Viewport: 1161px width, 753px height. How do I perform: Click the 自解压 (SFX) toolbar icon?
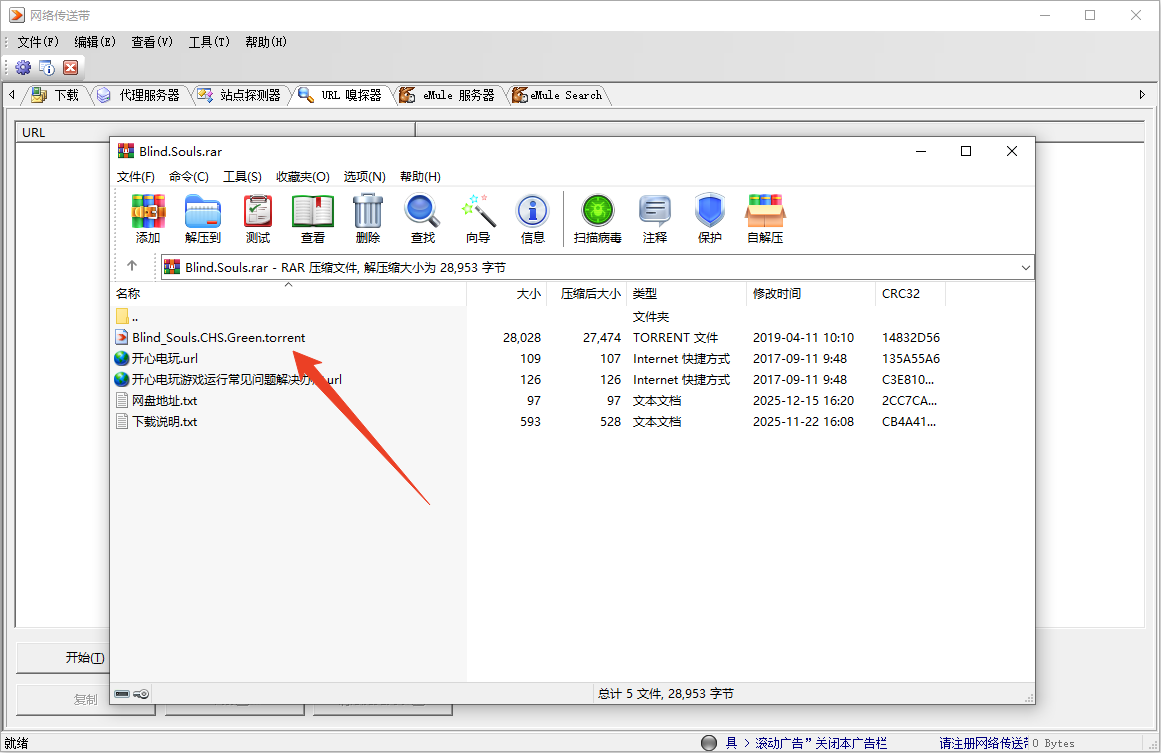click(765, 218)
